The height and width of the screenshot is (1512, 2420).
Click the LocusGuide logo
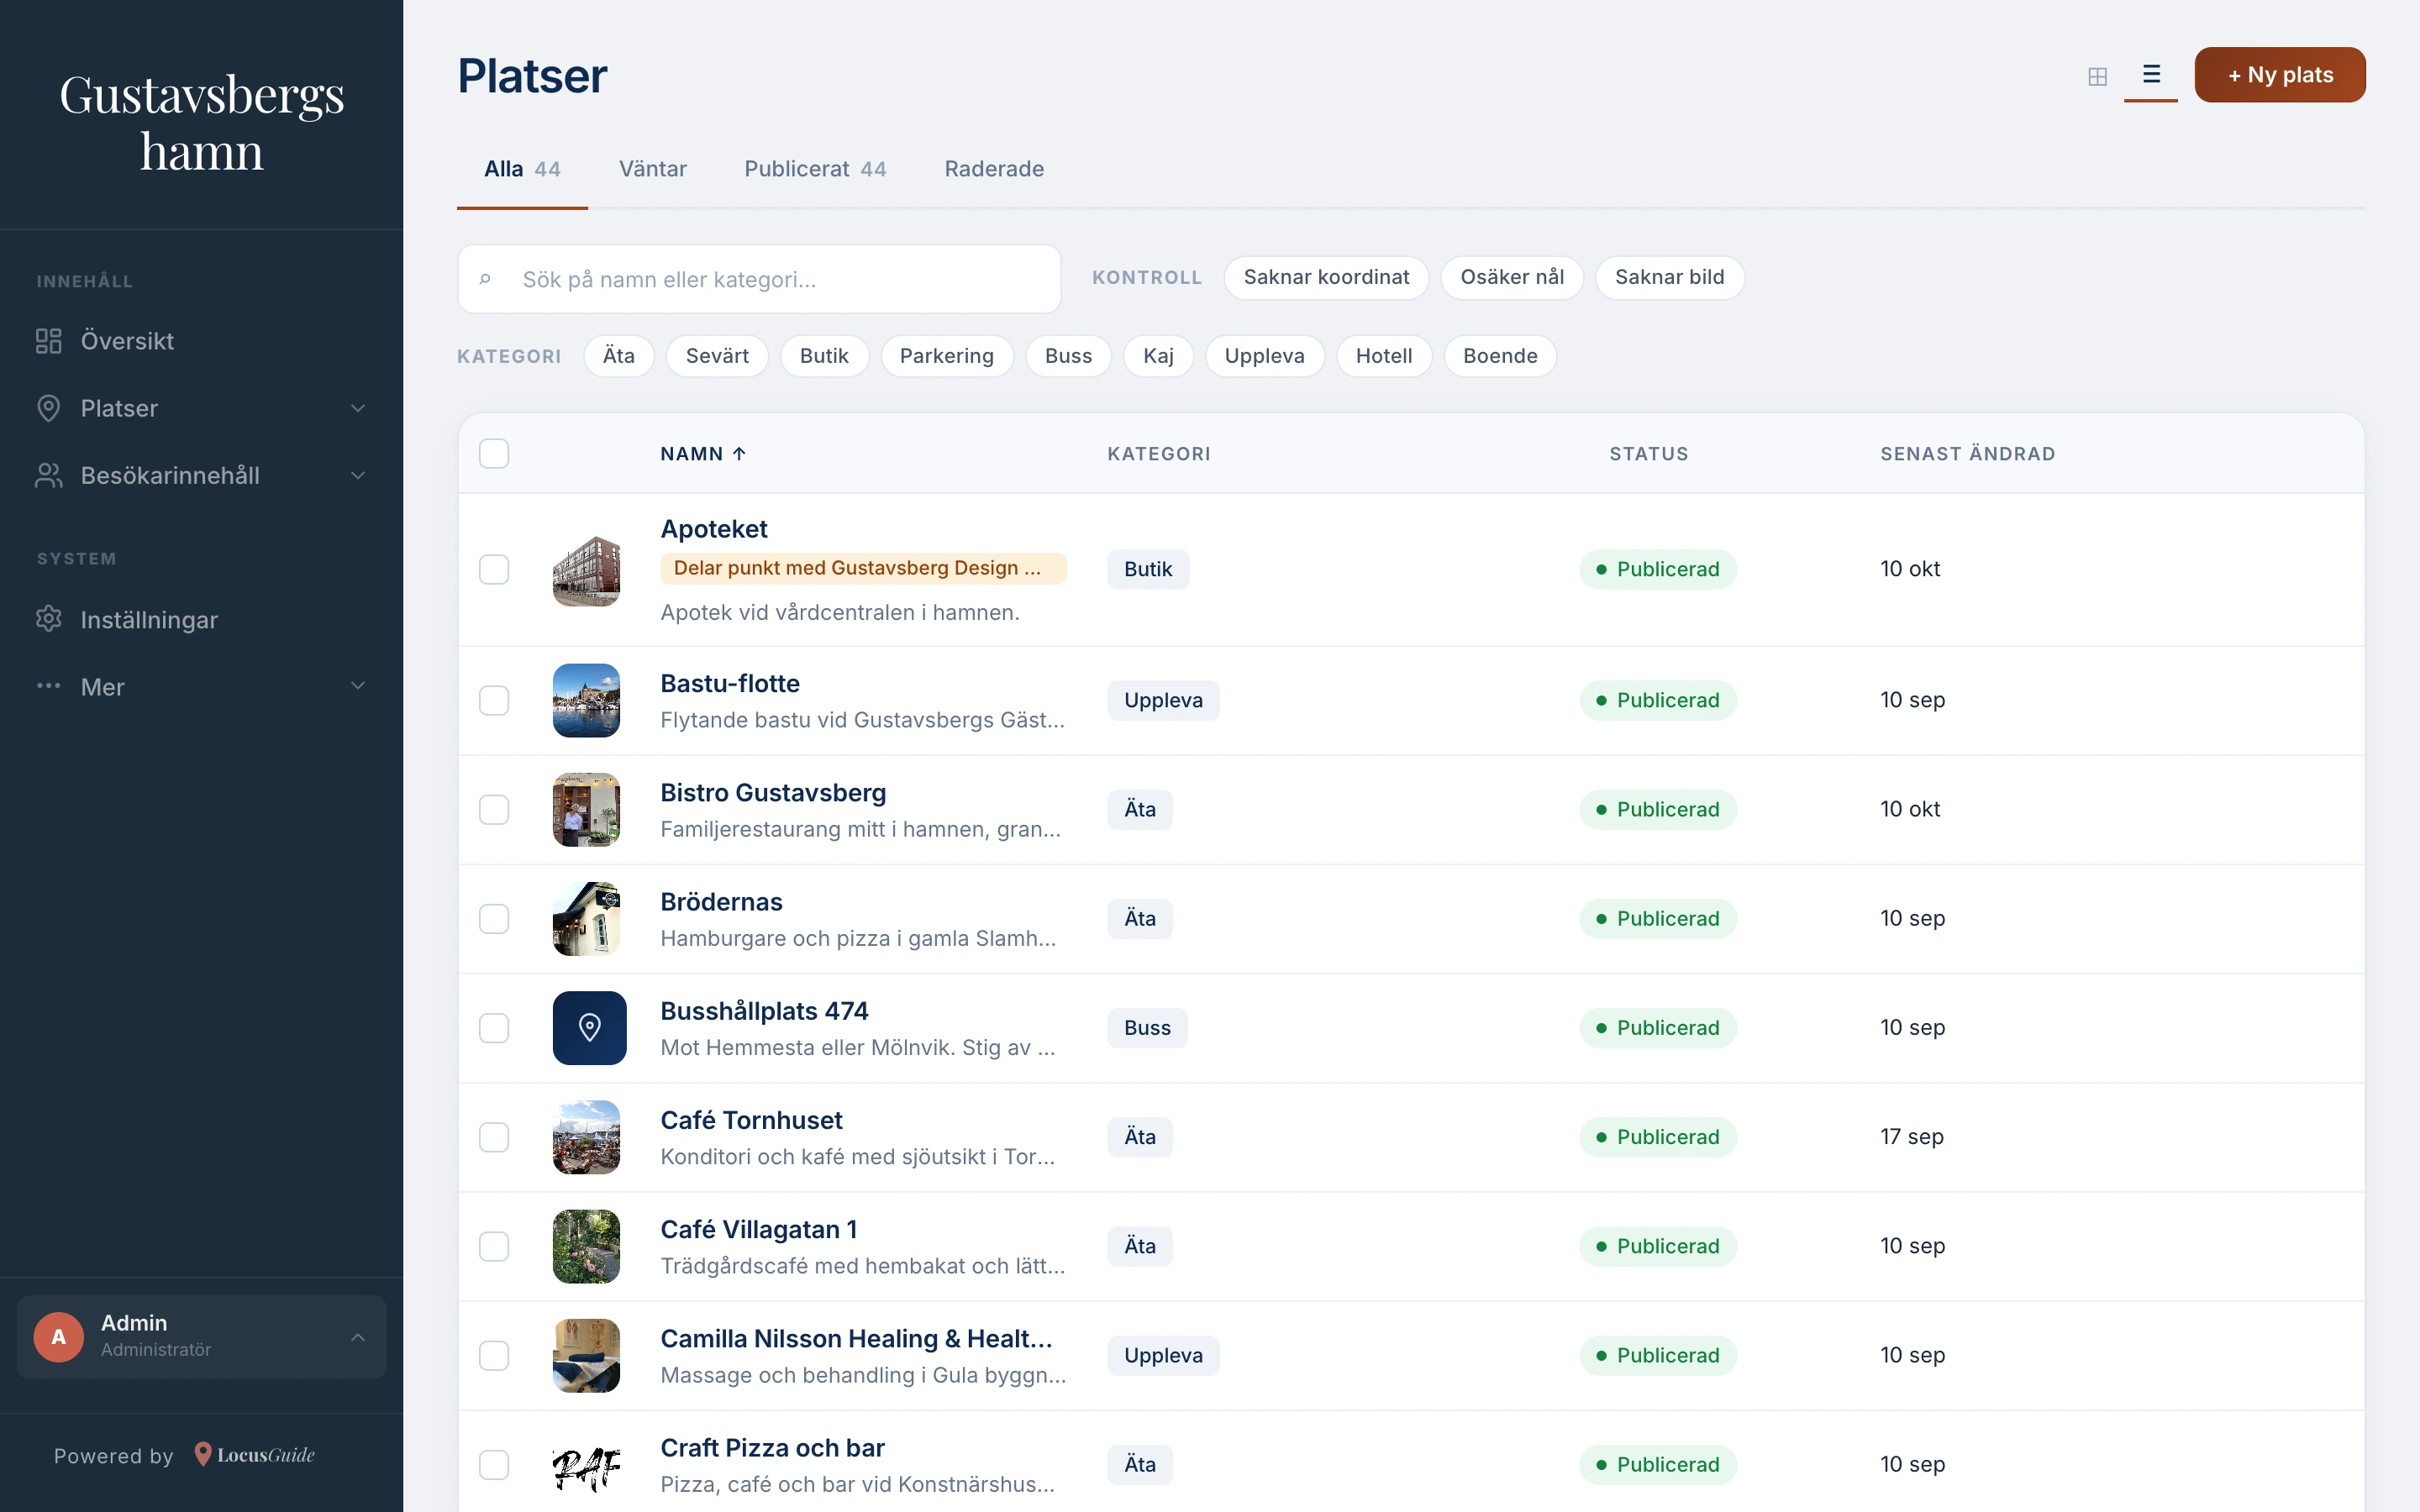254,1455
